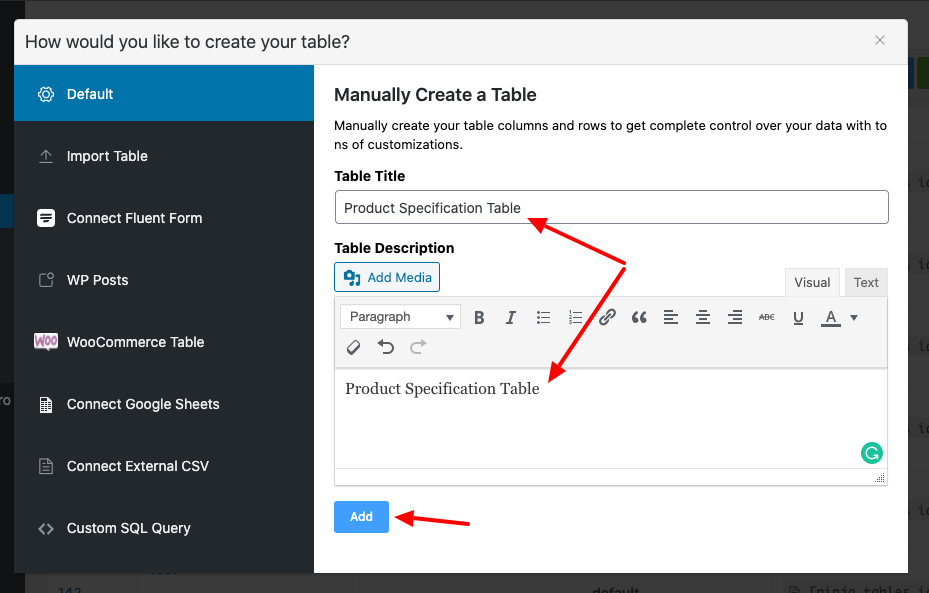Toggle bold formatting in the editor
The image size is (929, 593).
pos(479,317)
